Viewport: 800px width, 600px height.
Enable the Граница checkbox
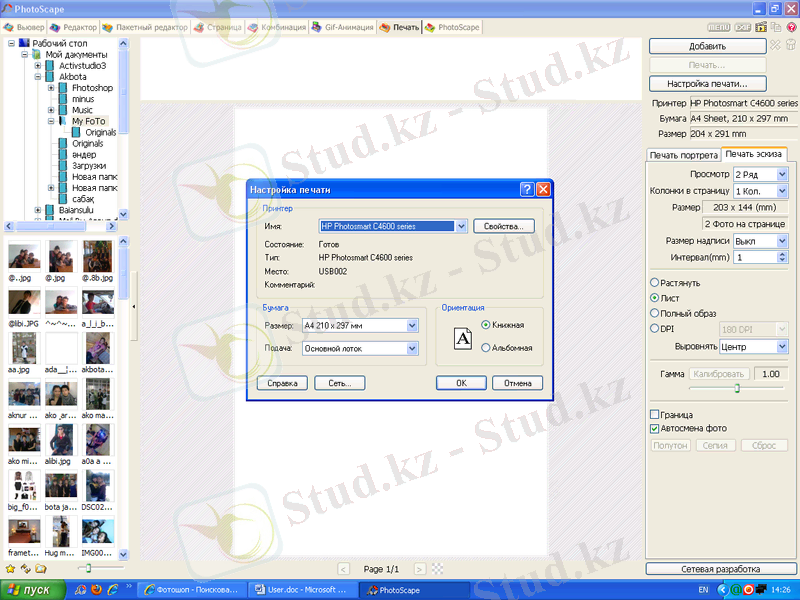pyautogui.click(x=655, y=414)
